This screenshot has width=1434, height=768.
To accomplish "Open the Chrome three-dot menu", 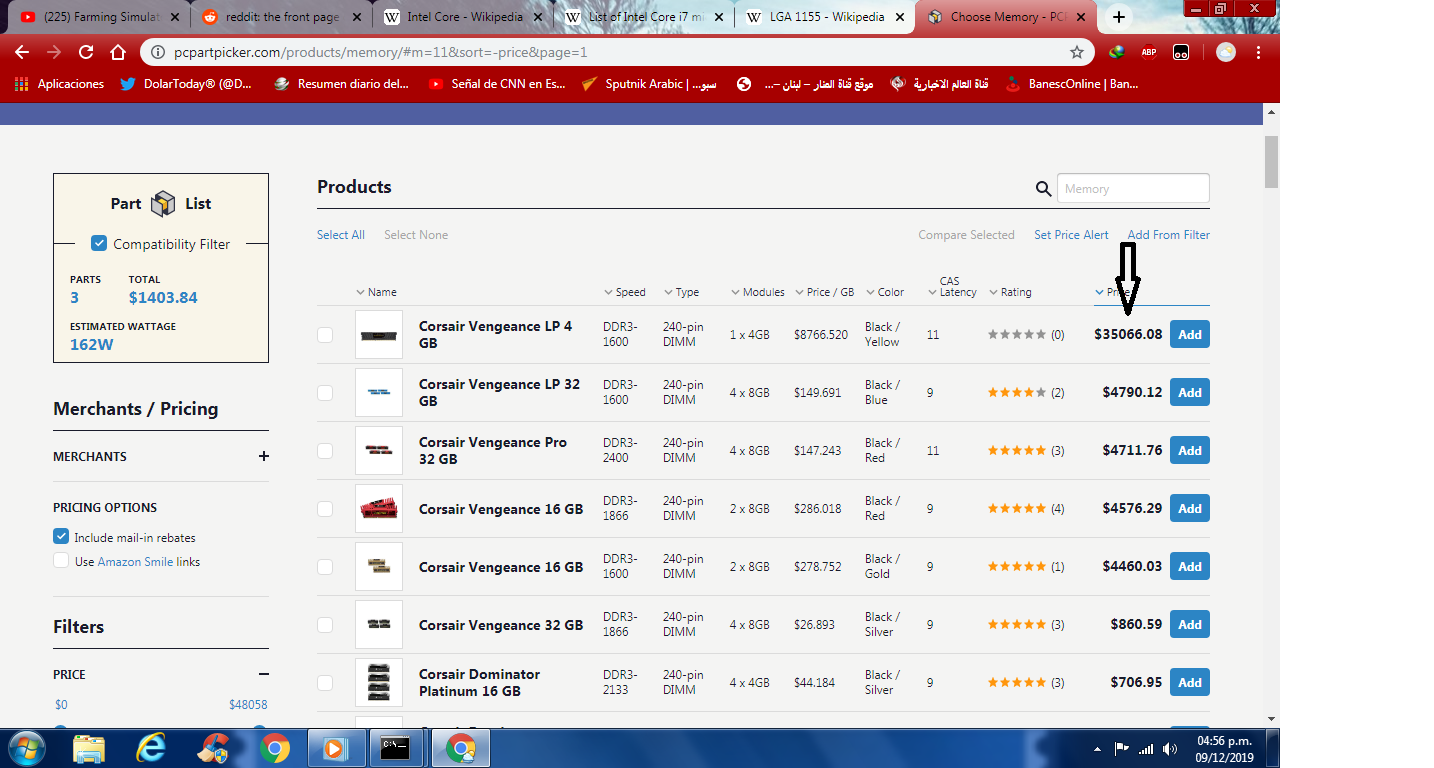I will (1258, 52).
